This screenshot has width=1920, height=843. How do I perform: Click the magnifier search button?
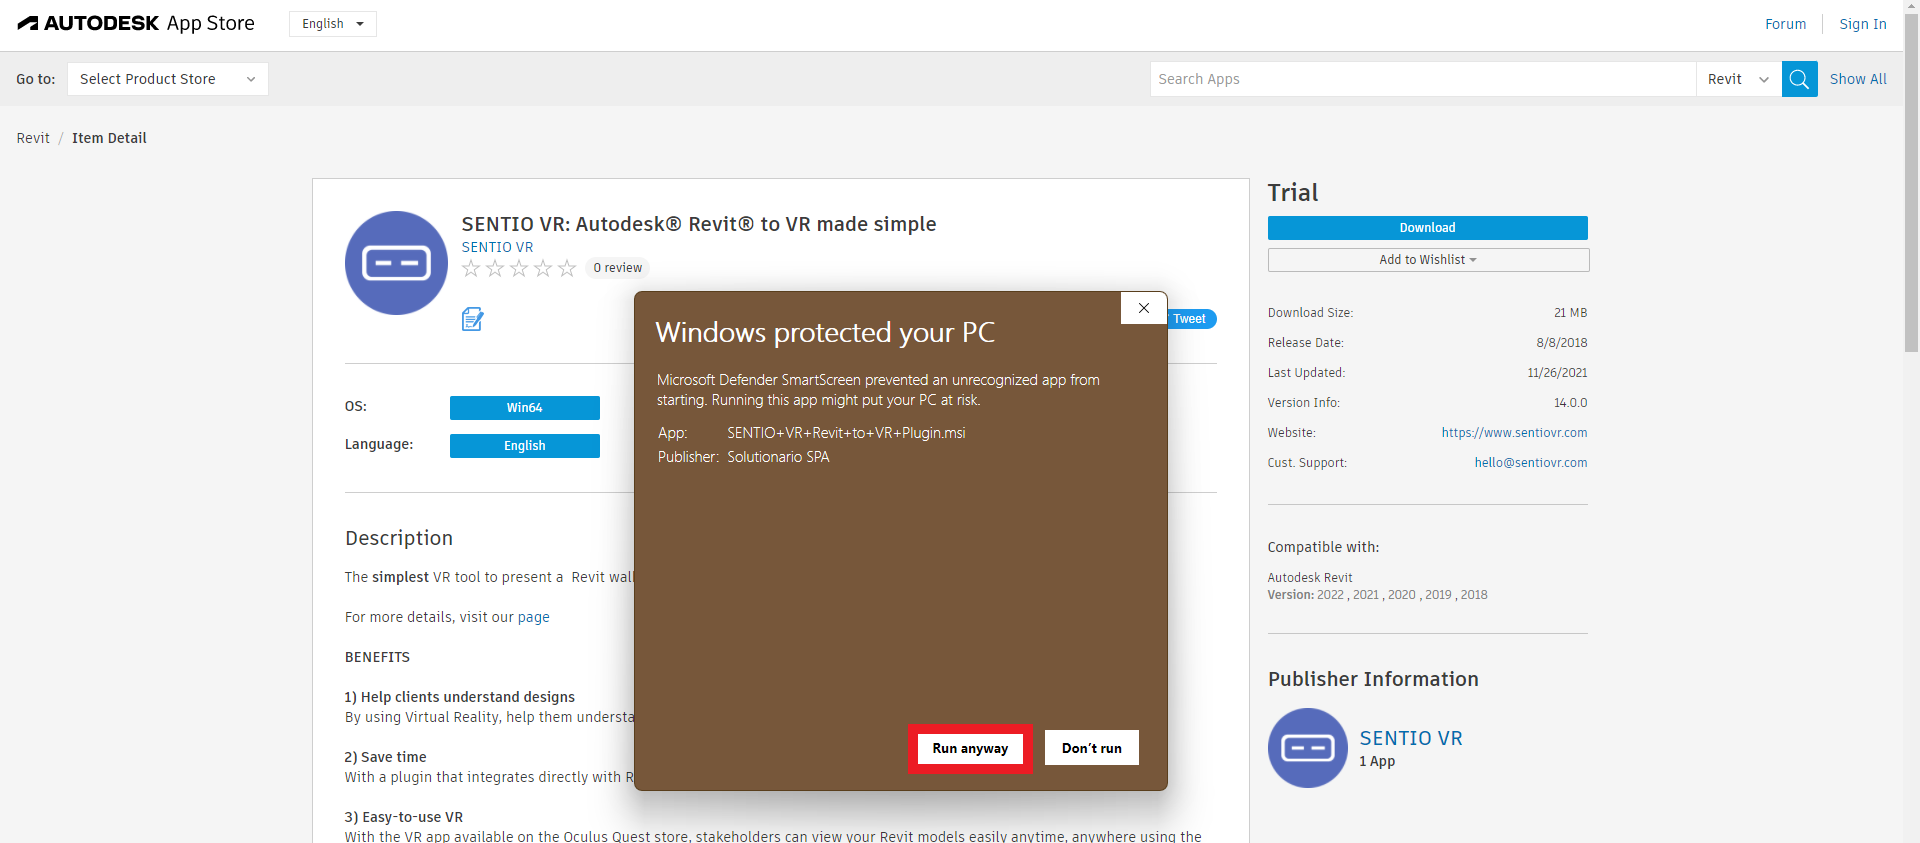tap(1799, 79)
